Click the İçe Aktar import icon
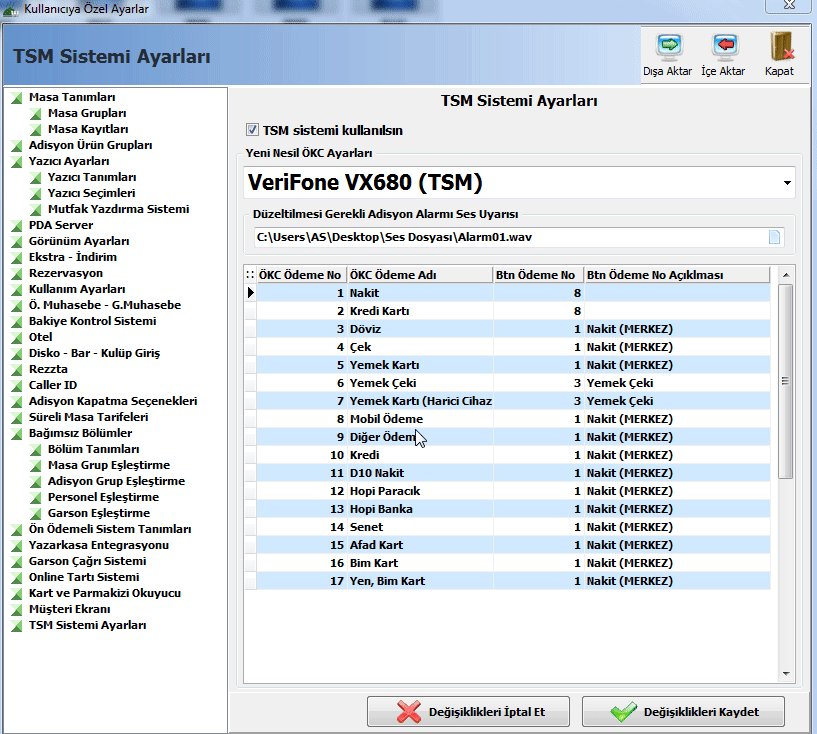This screenshot has height=734, width=817. [x=725, y=46]
